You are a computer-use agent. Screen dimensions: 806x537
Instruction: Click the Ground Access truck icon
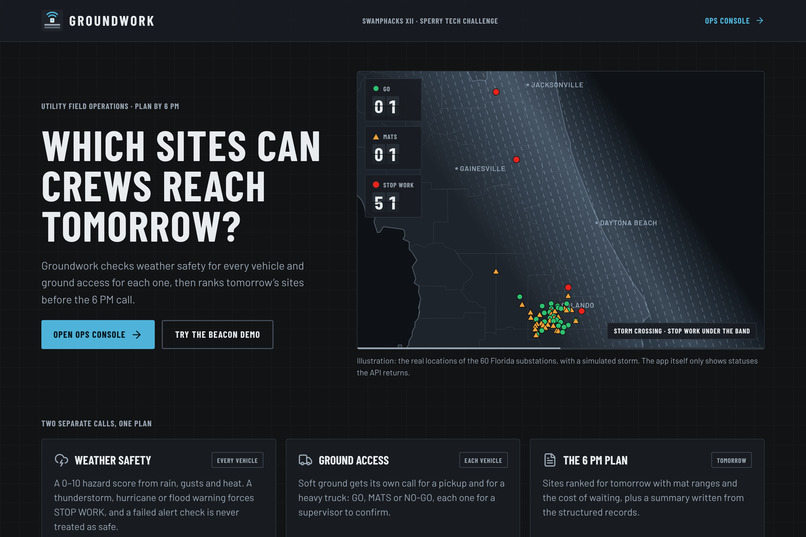tap(305, 460)
